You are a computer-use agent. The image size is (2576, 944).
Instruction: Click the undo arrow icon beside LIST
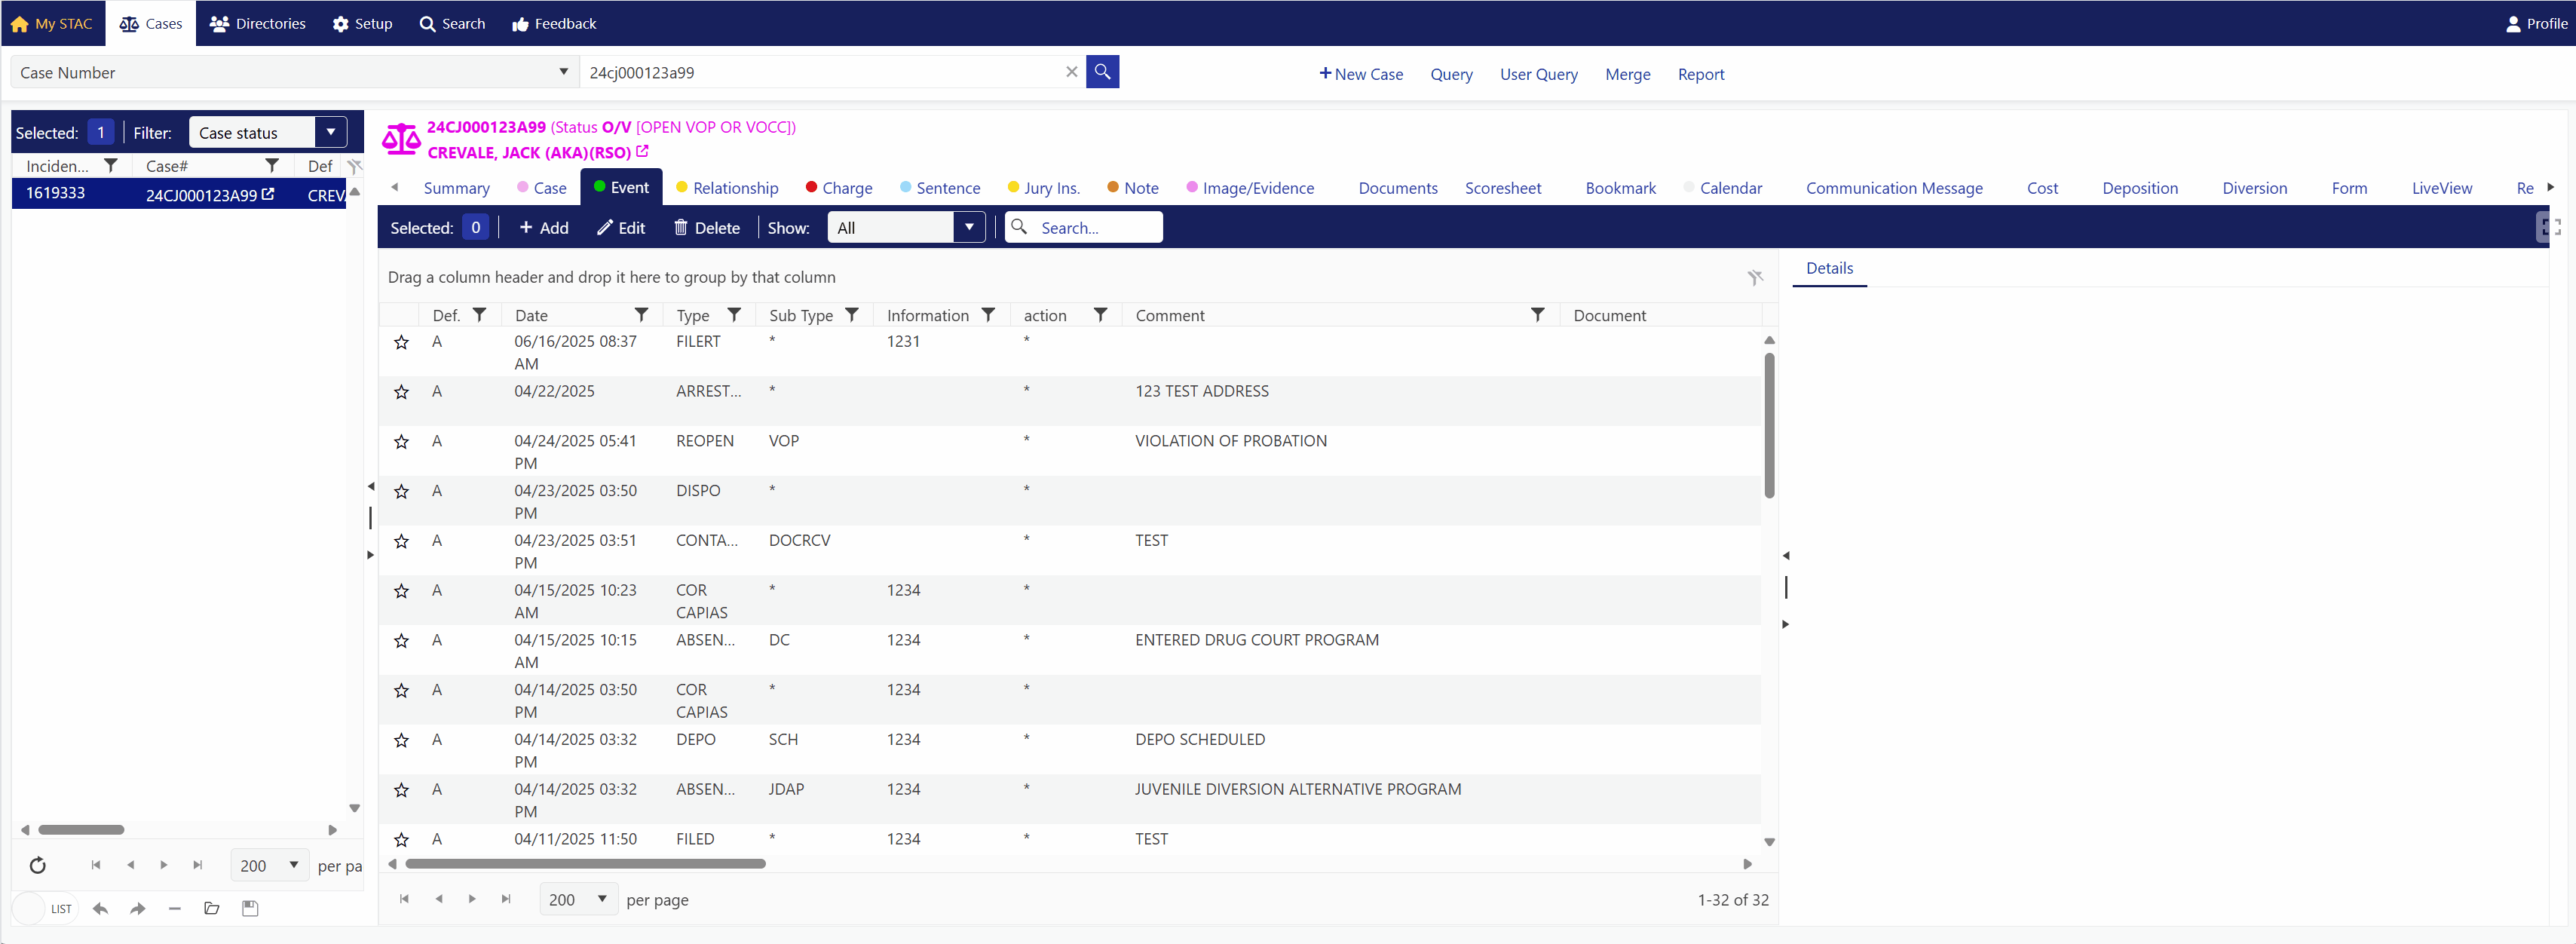click(100, 908)
